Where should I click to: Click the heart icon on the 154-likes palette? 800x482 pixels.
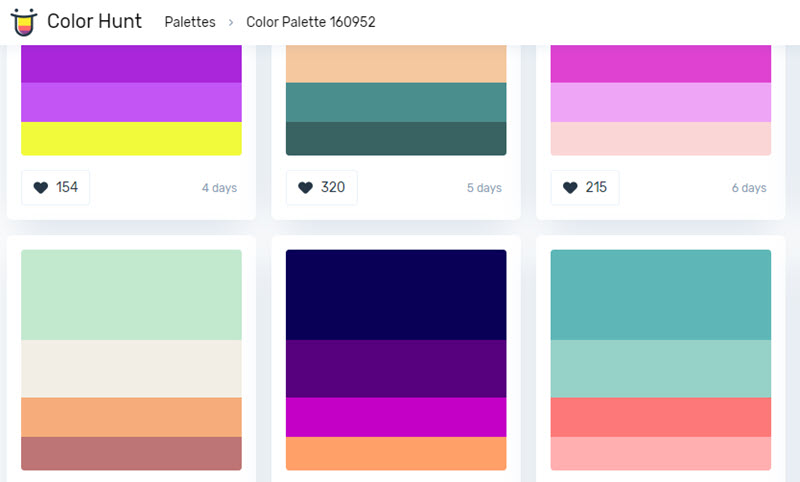coord(40,188)
